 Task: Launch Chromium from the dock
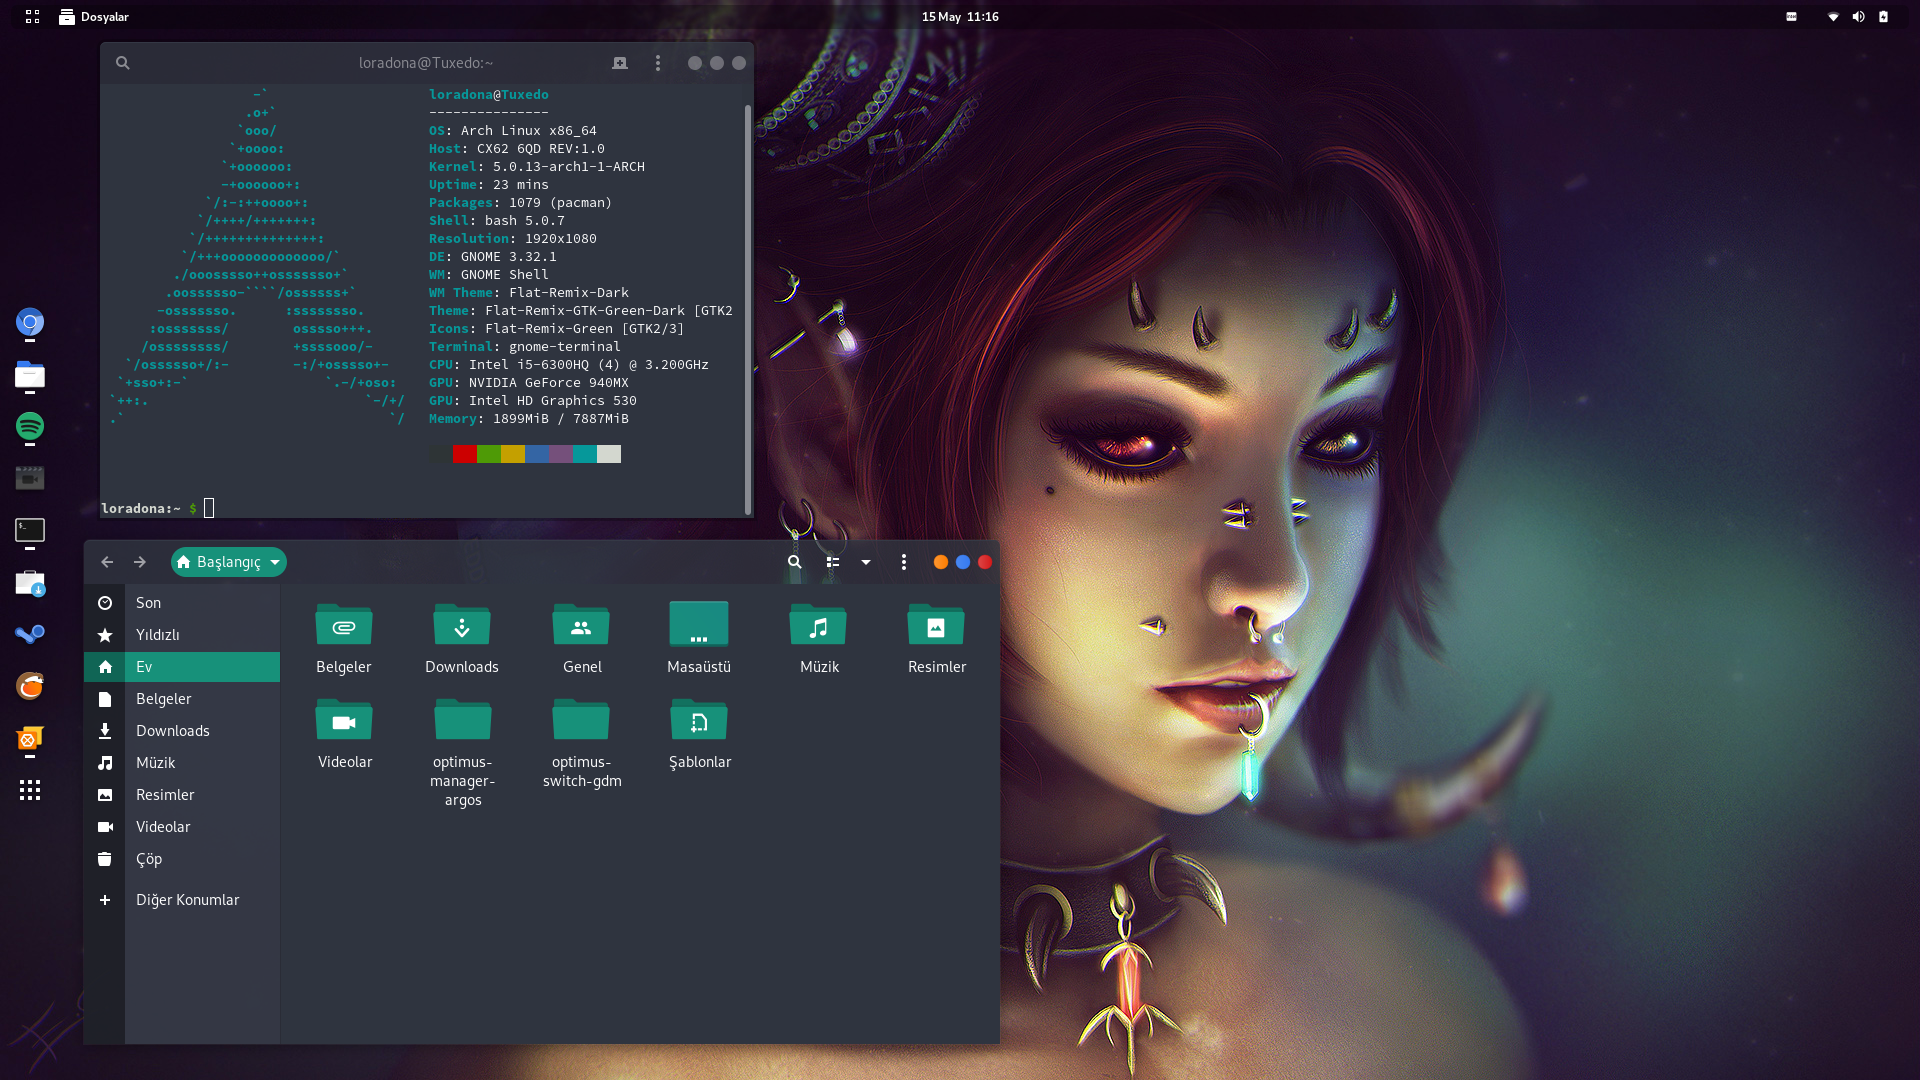30,322
